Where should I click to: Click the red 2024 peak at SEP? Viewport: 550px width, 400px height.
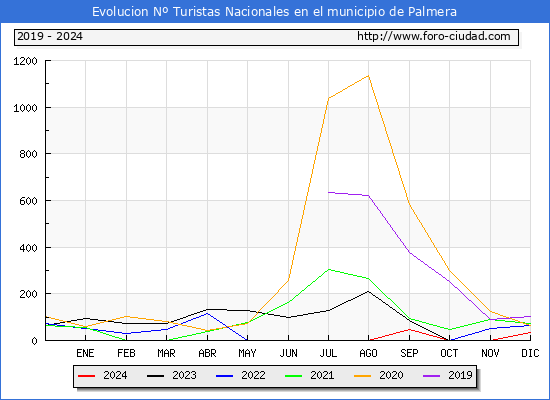point(409,329)
